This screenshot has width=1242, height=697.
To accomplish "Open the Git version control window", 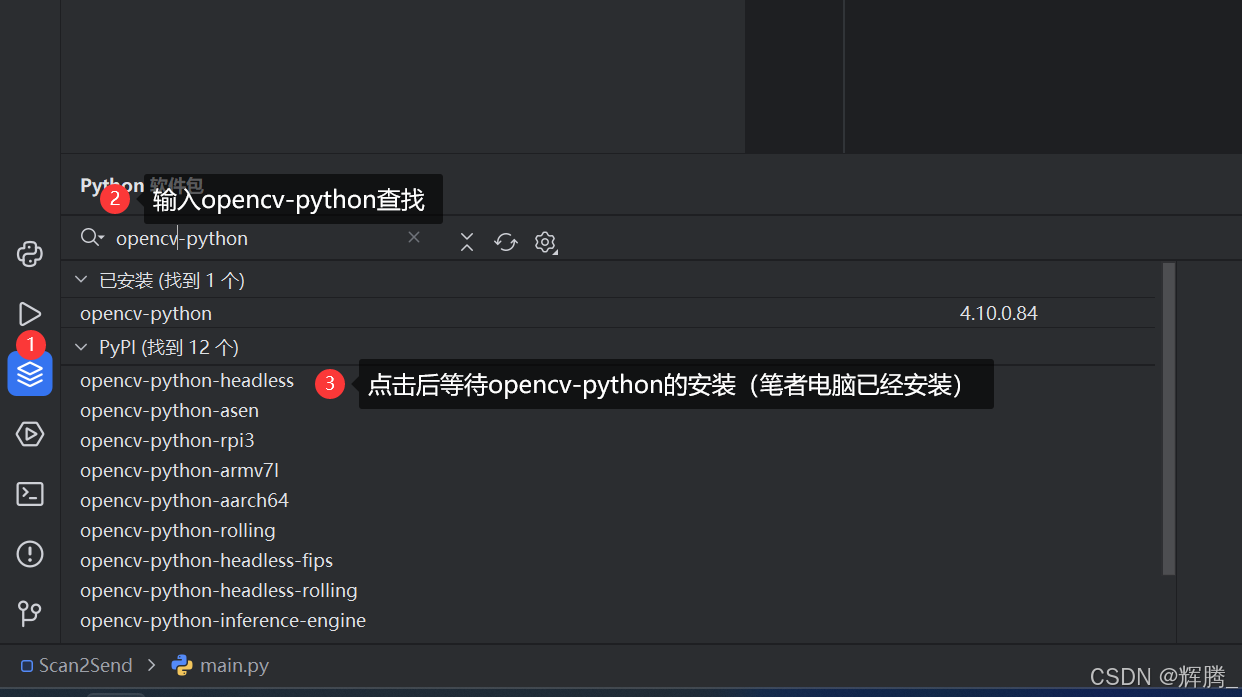I will point(30,613).
